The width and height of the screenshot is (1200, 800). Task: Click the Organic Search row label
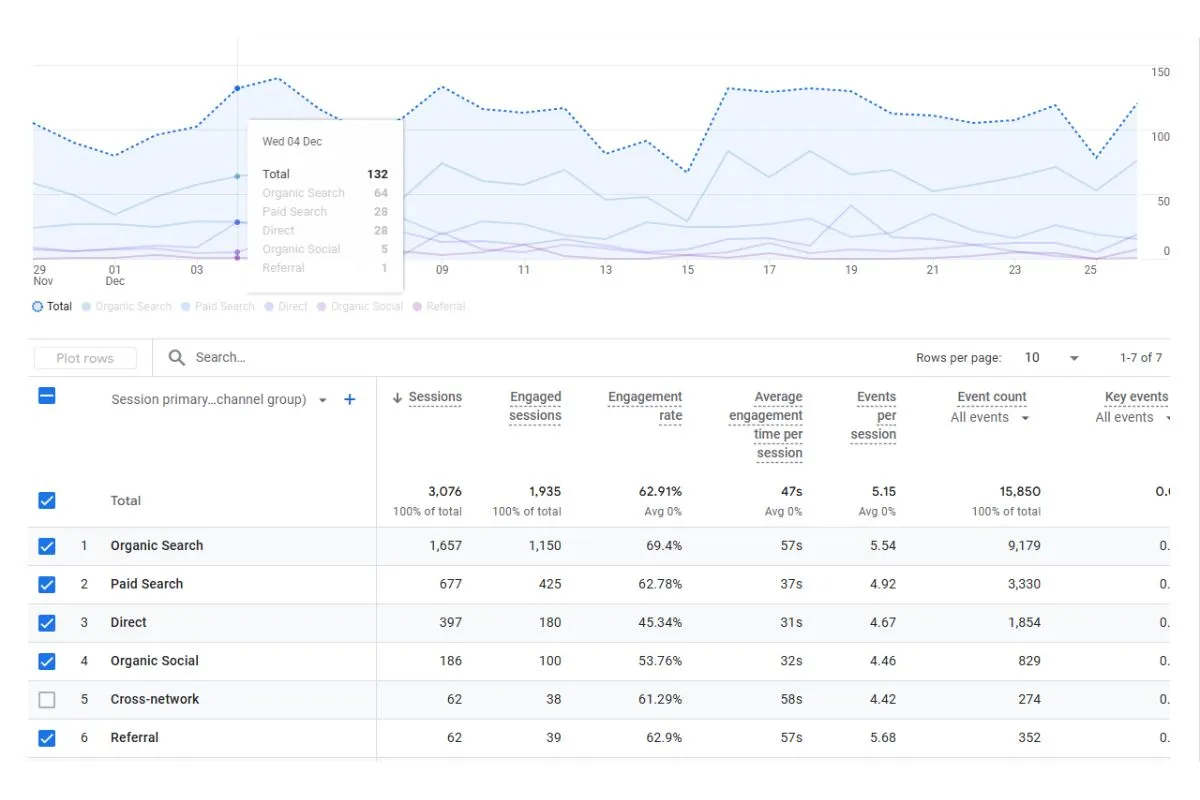pyautogui.click(x=157, y=546)
